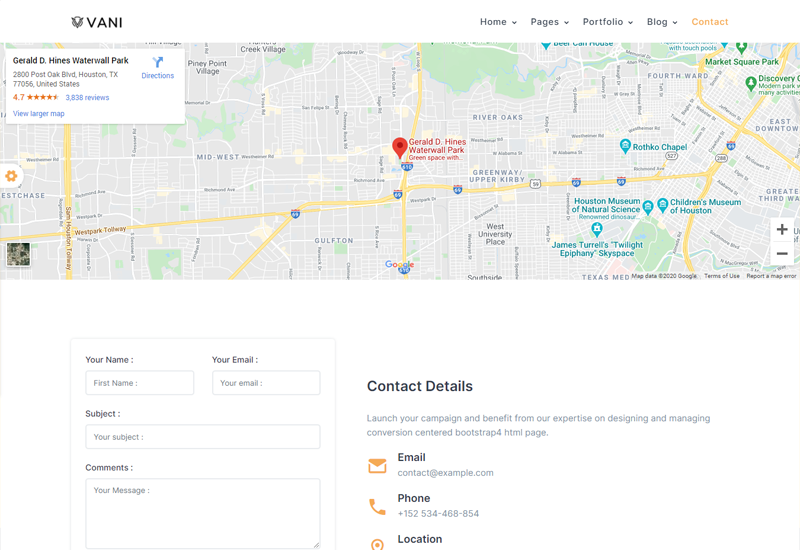Image resolution: width=800 pixels, height=550 pixels.
Task: Expand the Portfolio dropdown chevron
Action: click(x=630, y=22)
